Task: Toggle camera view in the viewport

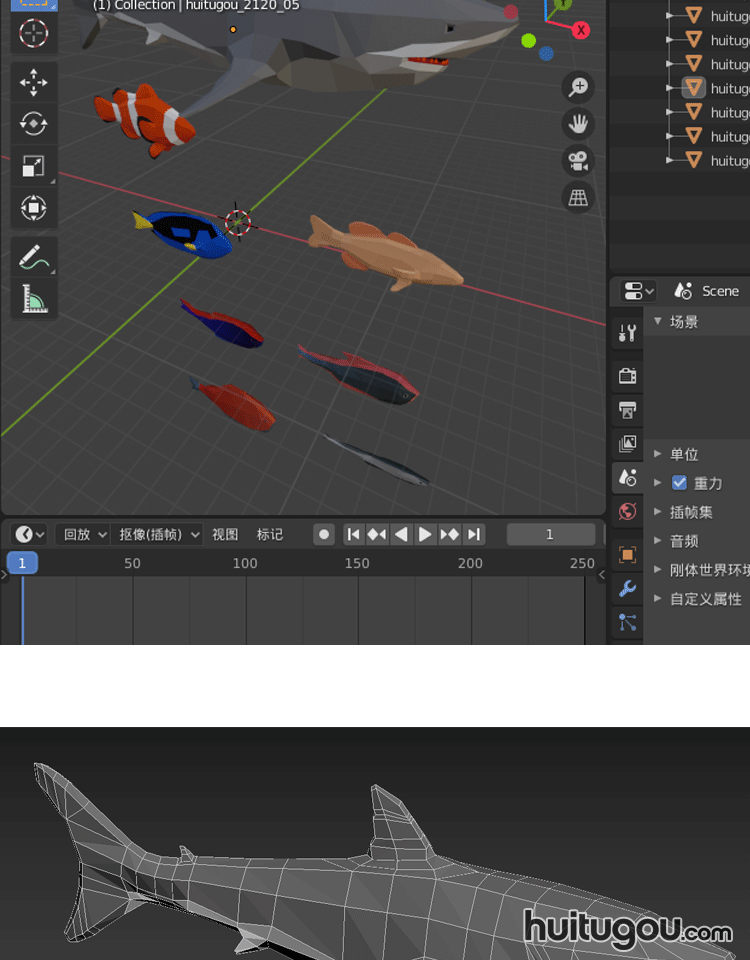Action: click(578, 161)
